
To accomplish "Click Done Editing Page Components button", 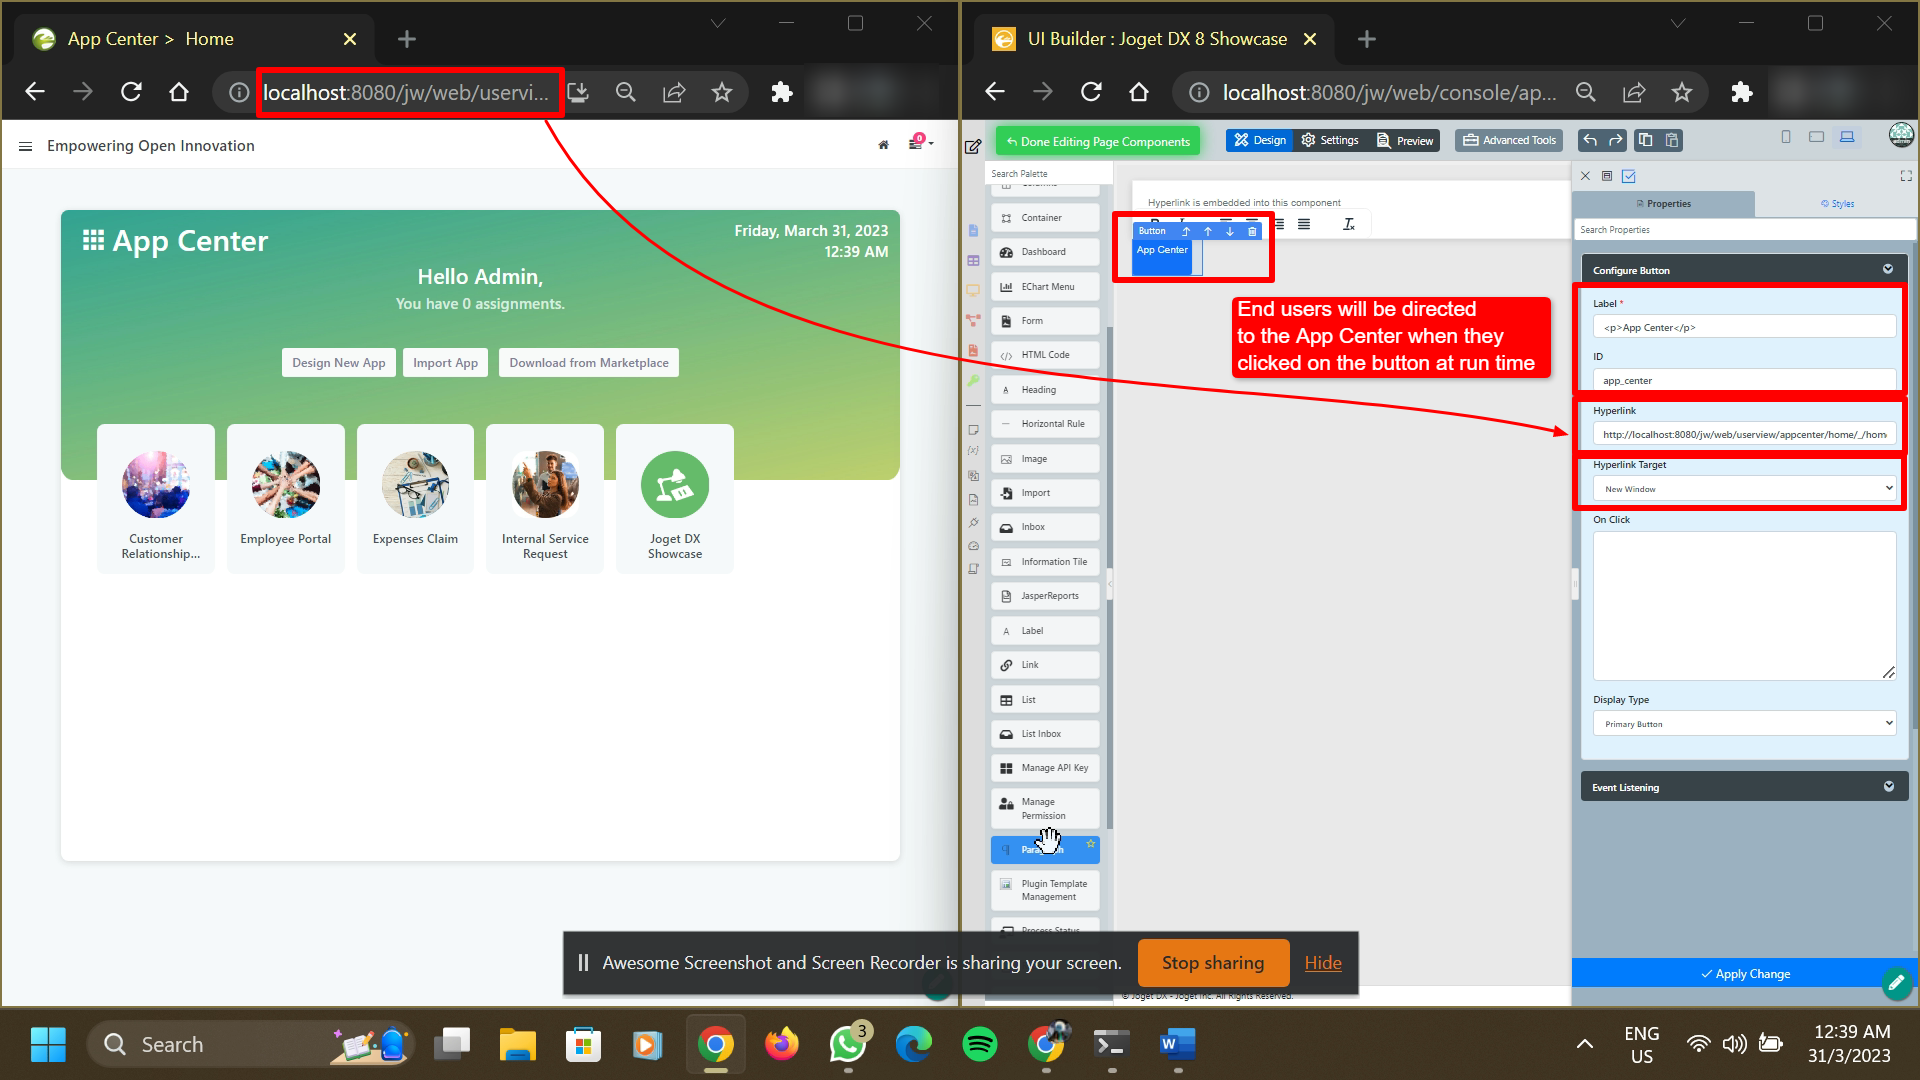I will [1098, 141].
